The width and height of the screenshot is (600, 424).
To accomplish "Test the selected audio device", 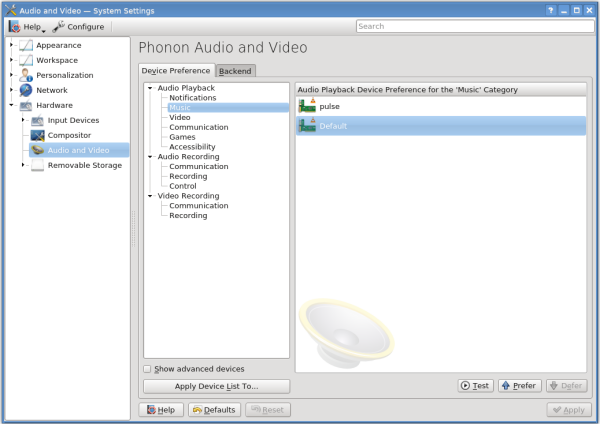I will pyautogui.click(x=475, y=385).
